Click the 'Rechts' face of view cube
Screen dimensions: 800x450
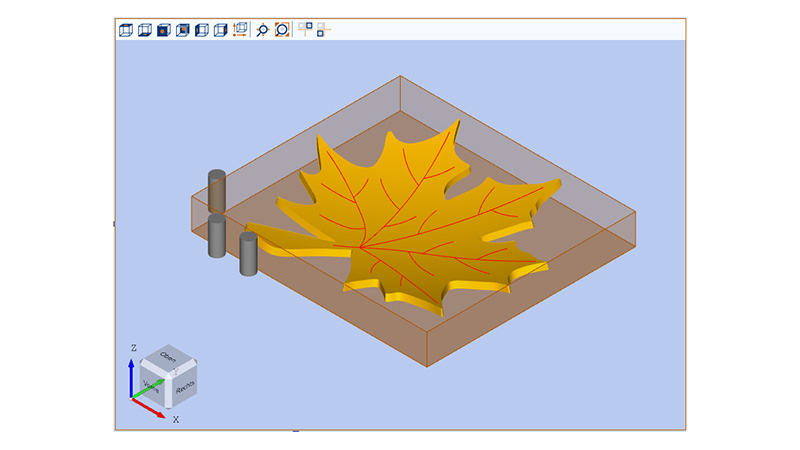184,386
